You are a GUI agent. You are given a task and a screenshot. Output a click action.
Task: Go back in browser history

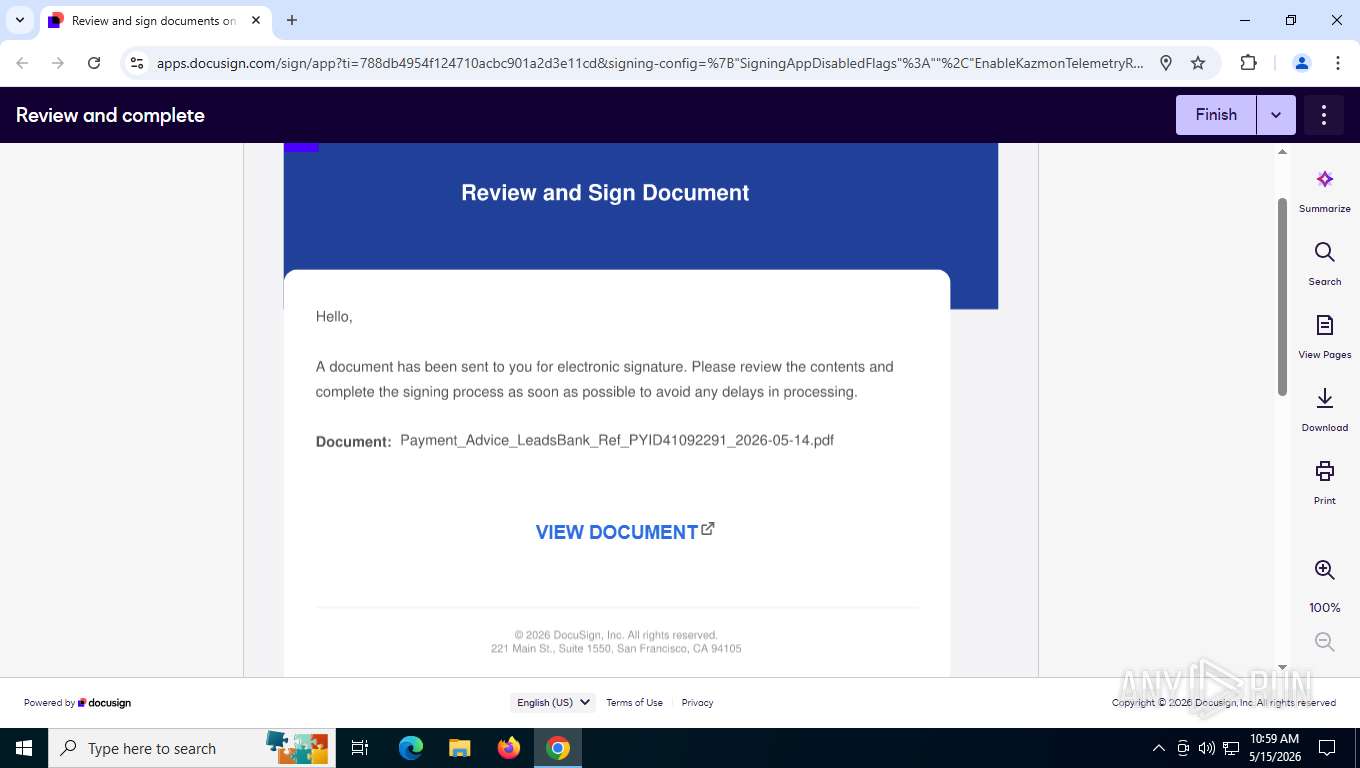(x=22, y=63)
